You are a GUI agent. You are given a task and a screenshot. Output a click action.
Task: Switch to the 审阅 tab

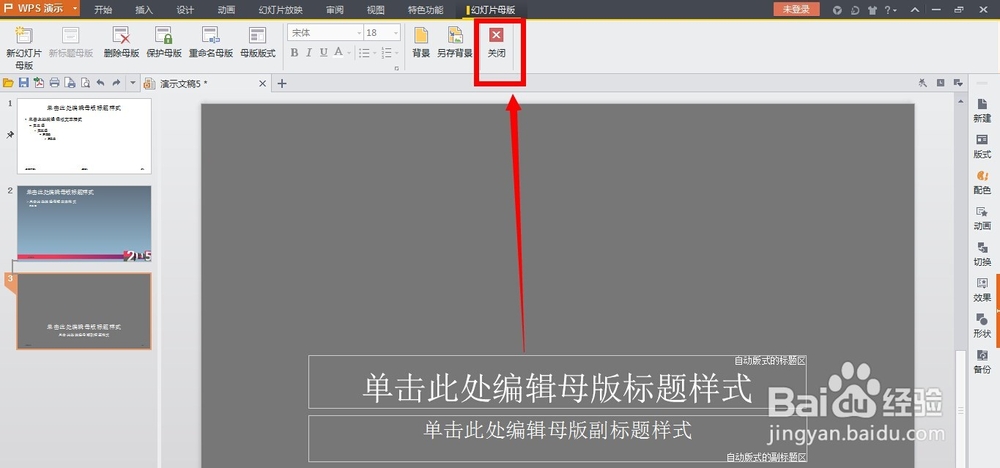[x=334, y=10]
